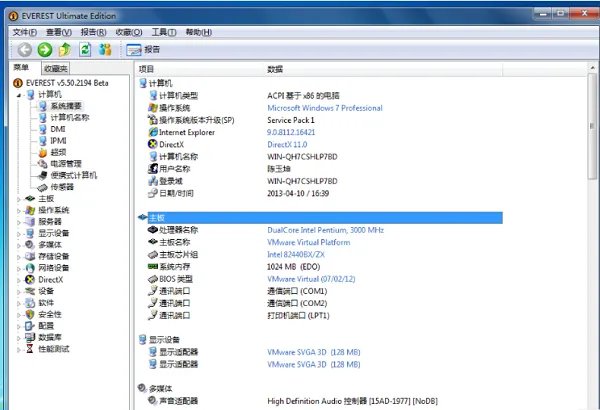Click the 电源管理 icon in tree
The width and height of the screenshot is (600, 410).
[43, 164]
